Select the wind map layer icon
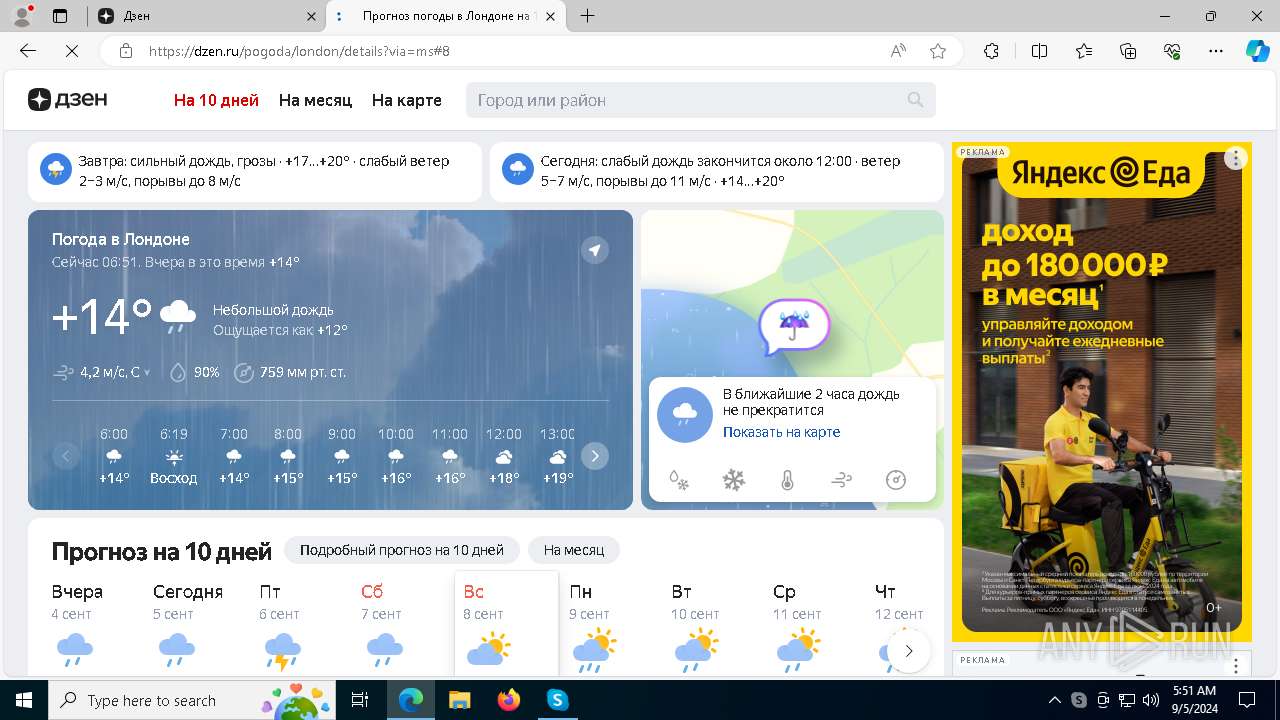The width and height of the screenshot is (1280, 720). pyautogui.click(x=841, y=480)
